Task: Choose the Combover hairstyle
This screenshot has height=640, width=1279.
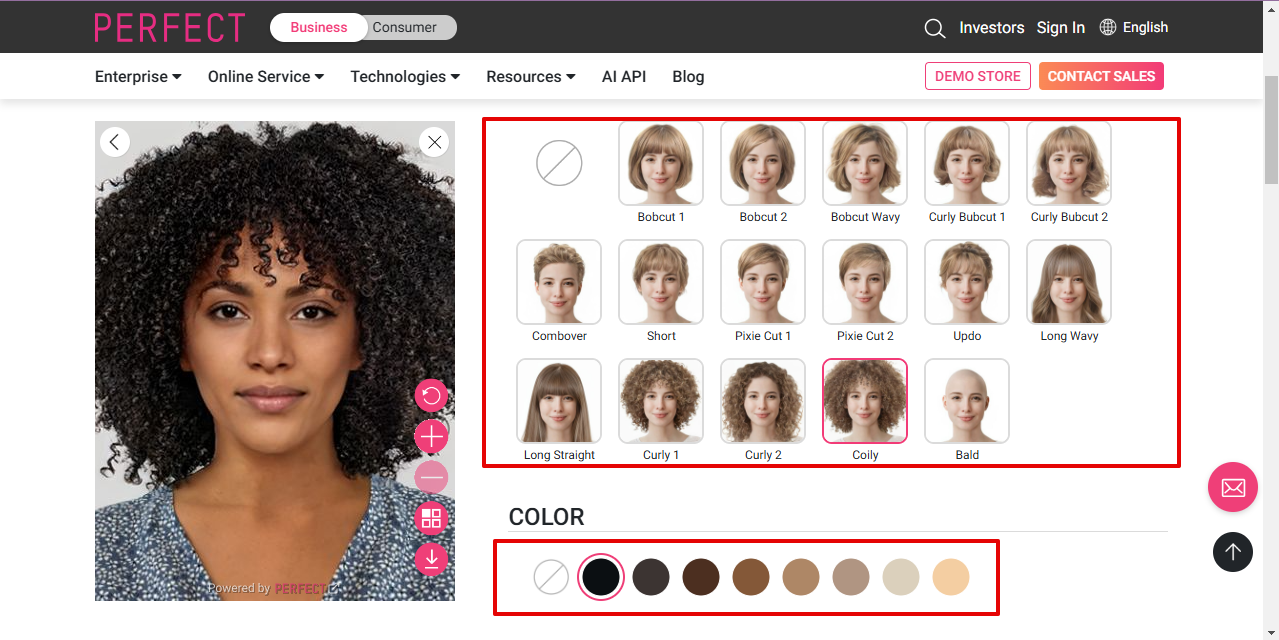Action: tap(559, 282)
